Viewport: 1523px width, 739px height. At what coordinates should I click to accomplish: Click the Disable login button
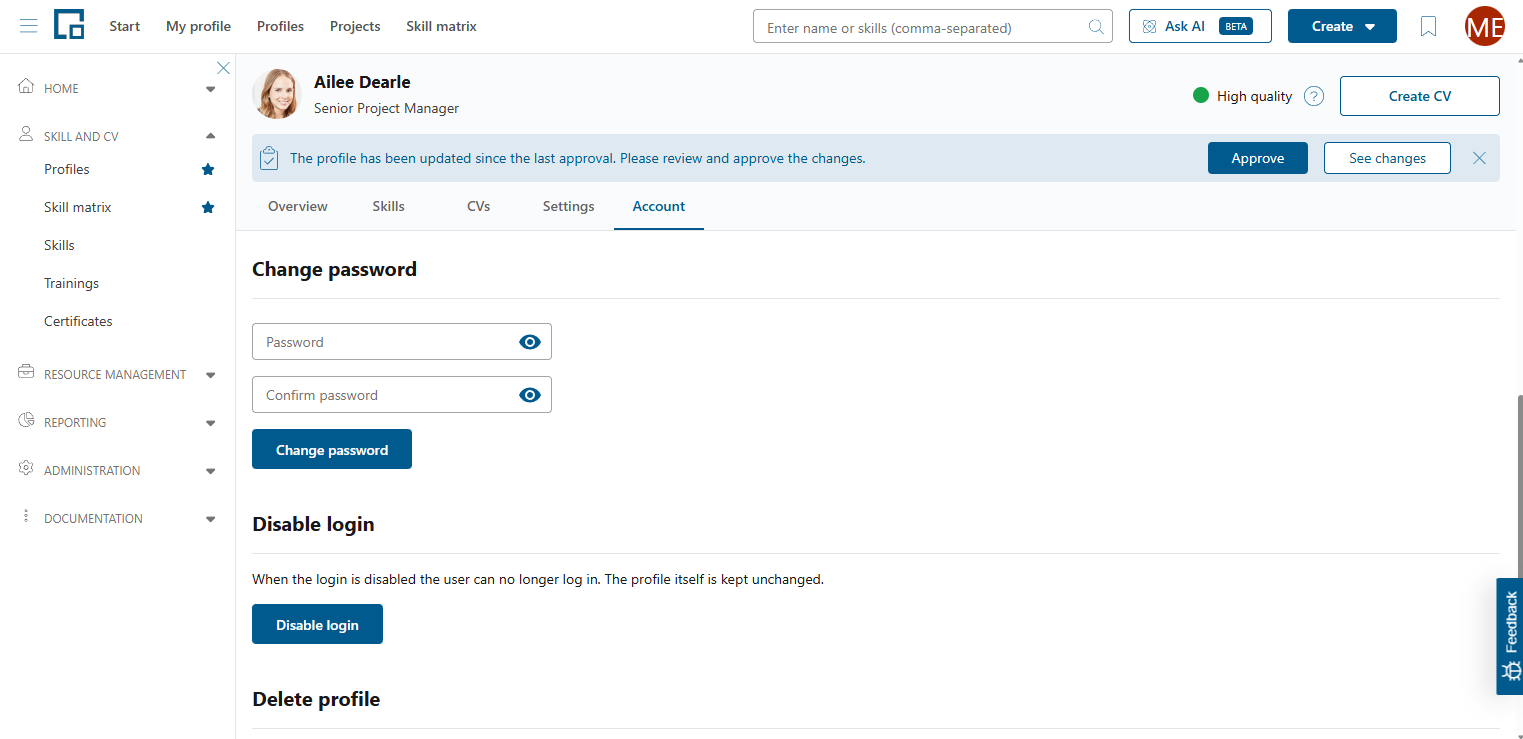click(317, 624)
